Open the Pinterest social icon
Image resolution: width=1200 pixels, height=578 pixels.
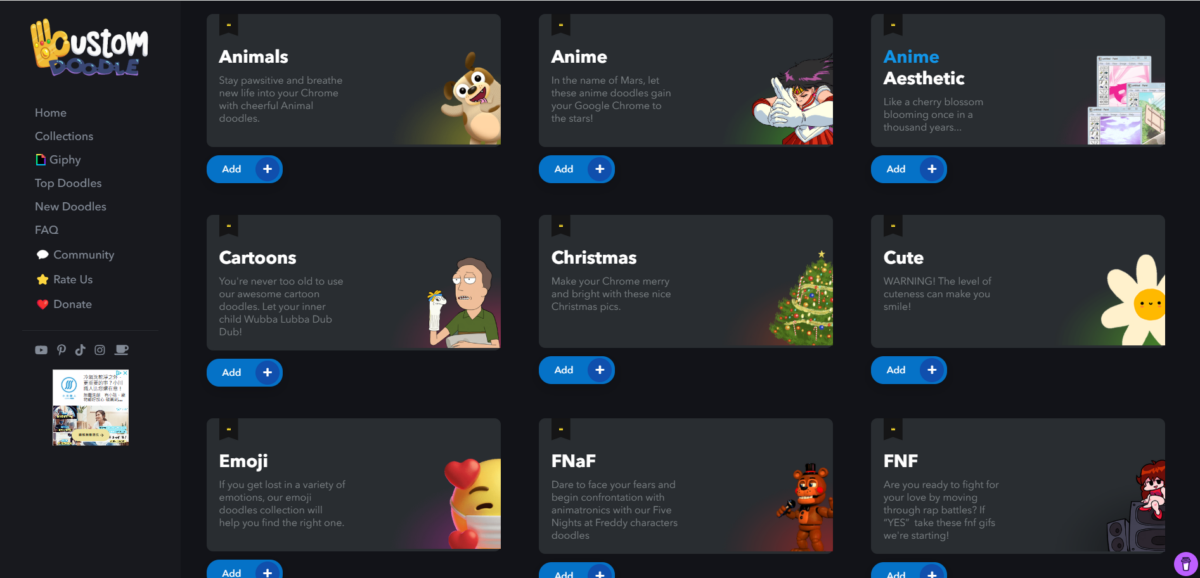click(61, 350)
